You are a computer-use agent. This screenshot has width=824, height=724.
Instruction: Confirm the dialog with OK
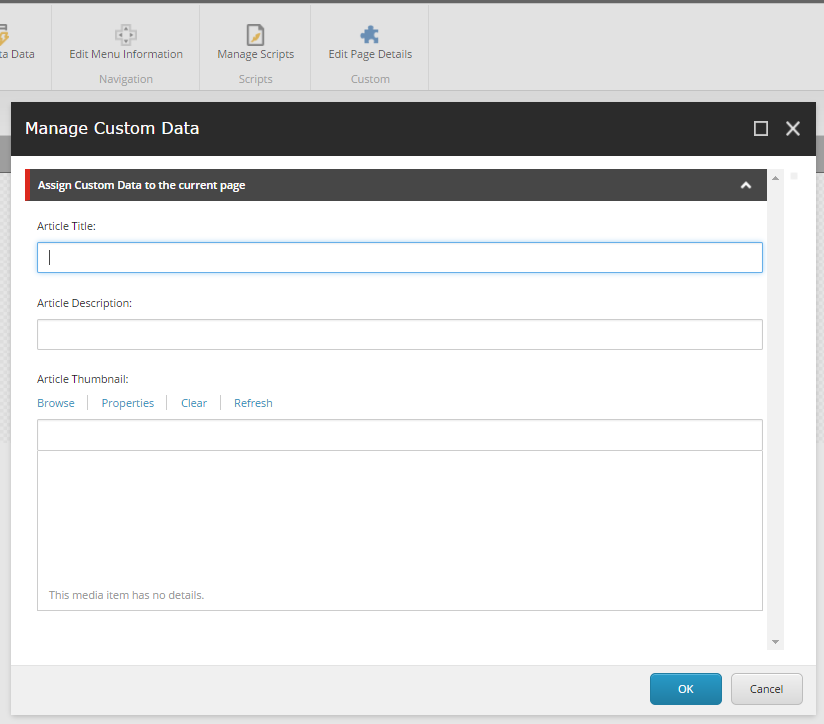(x=685, y=689)
